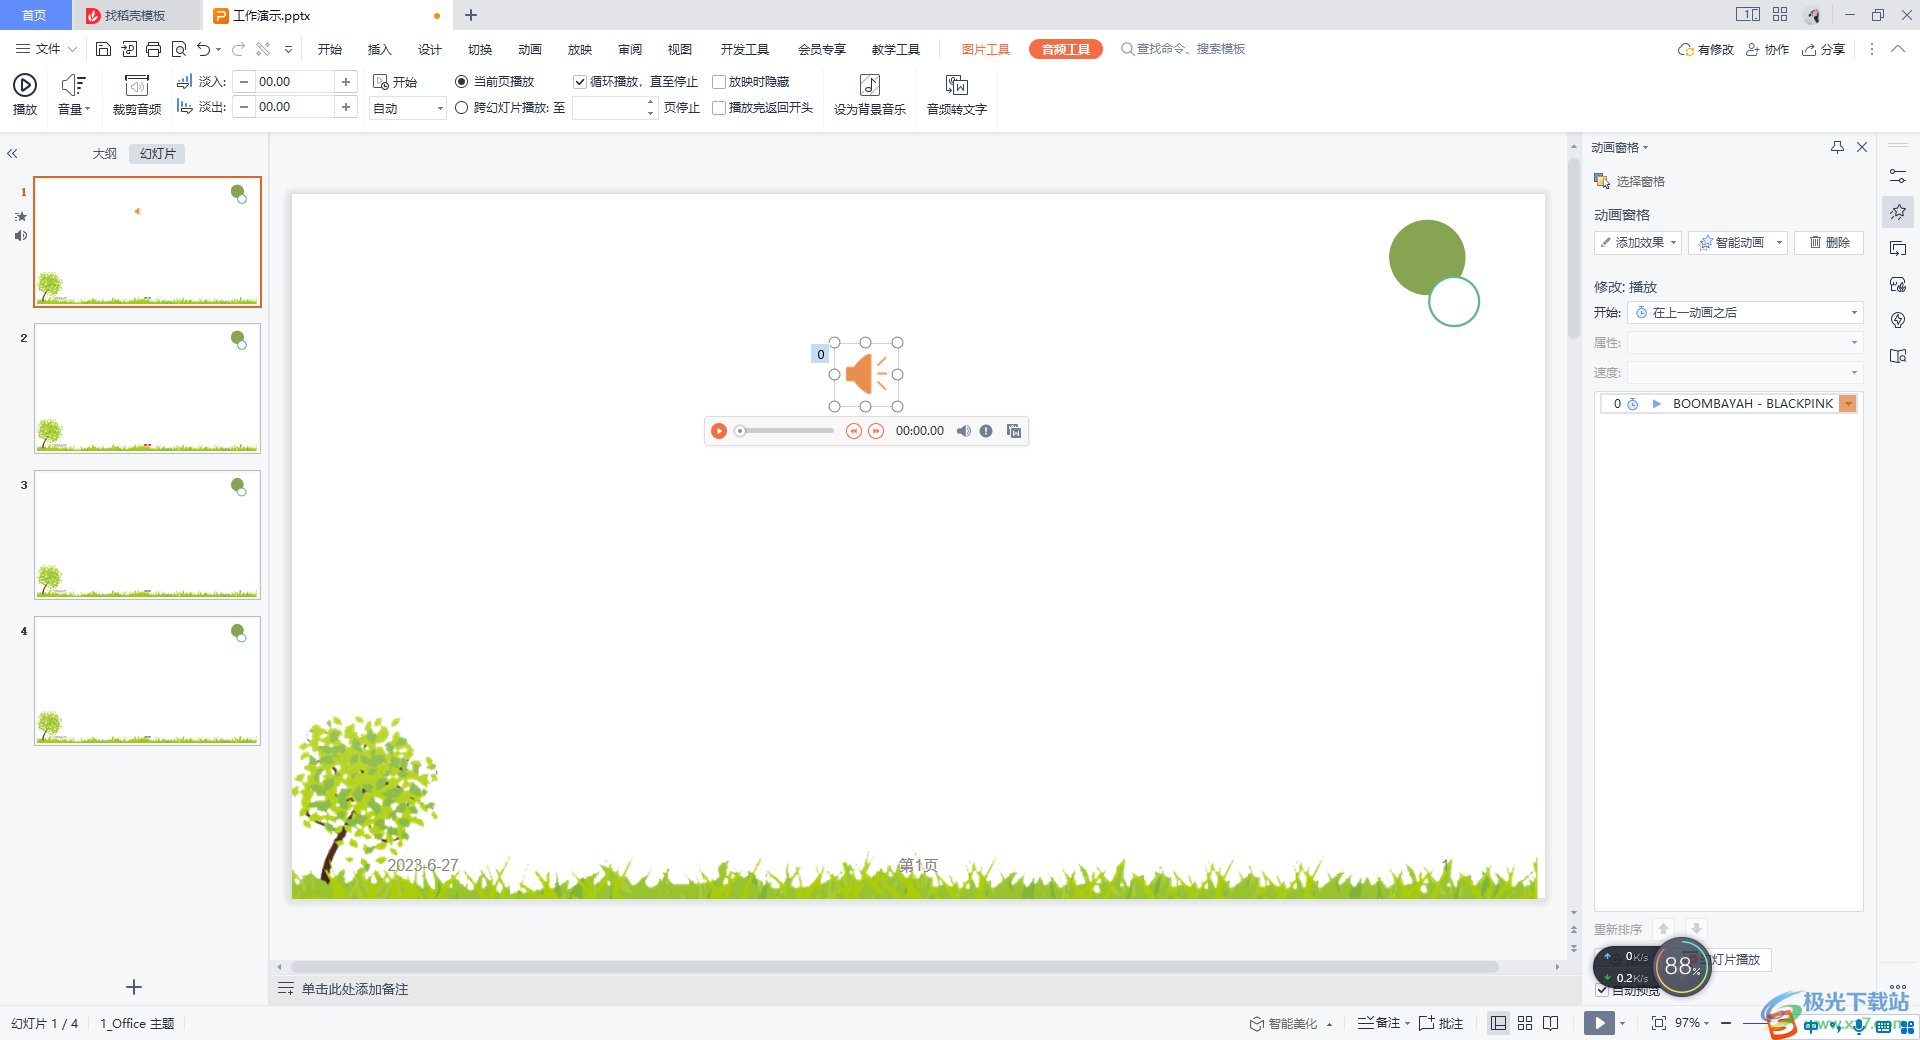Screen dimensions: 1920x1040
Task: Expand the File menu chevron
Action: coord(73,49)
